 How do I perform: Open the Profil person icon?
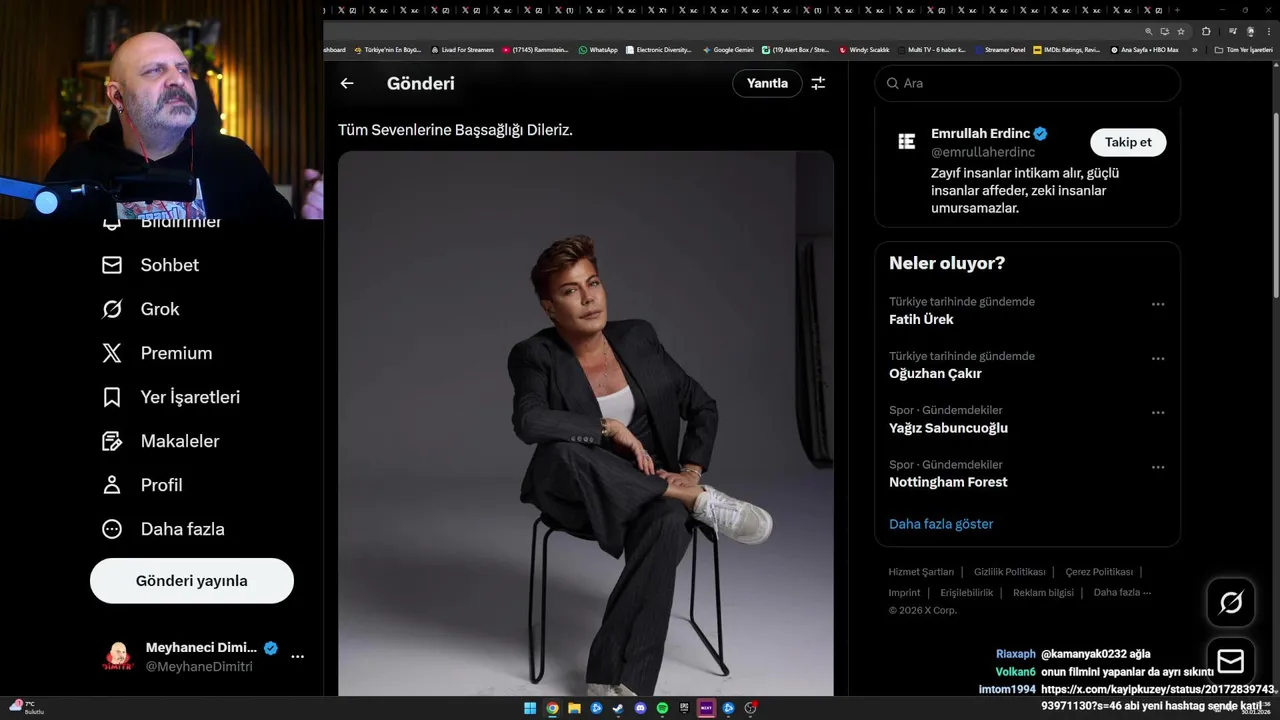pos(112,485)
